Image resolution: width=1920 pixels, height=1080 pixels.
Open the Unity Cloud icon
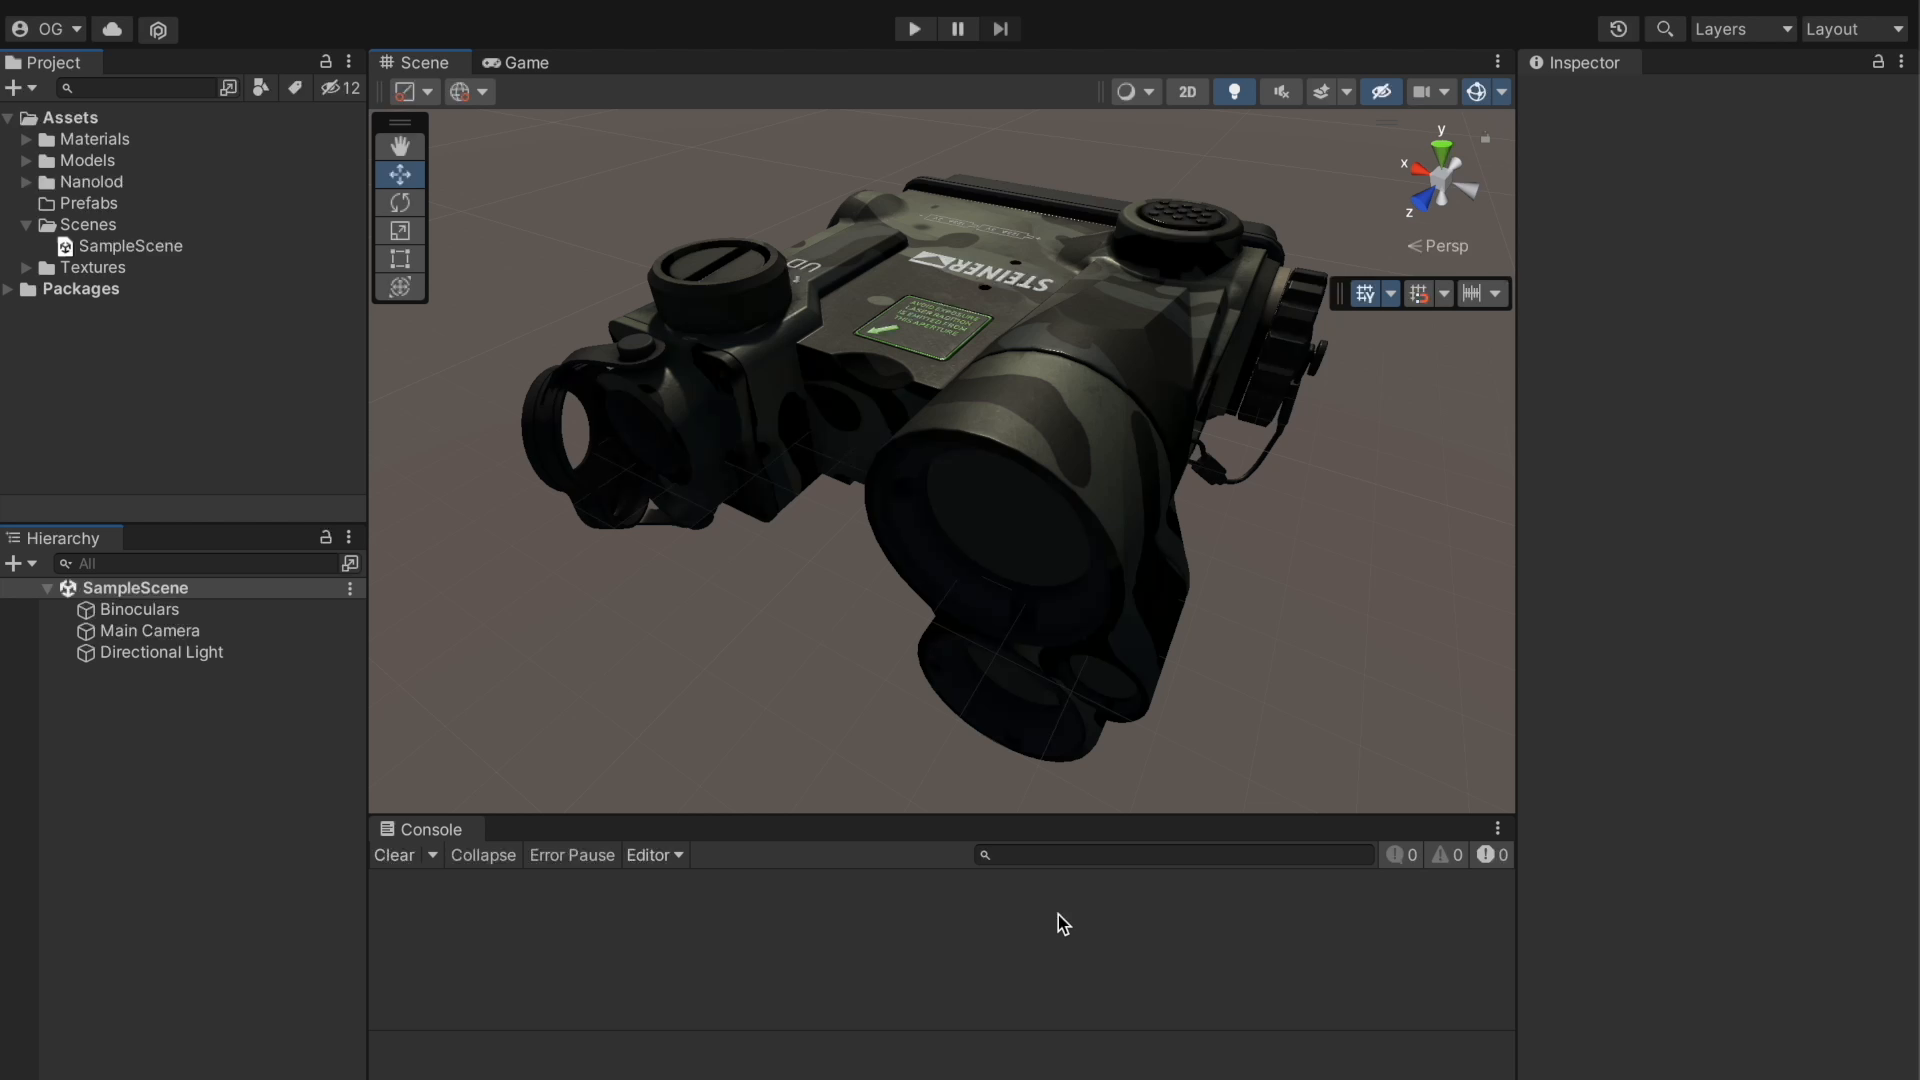click(112, 29)
